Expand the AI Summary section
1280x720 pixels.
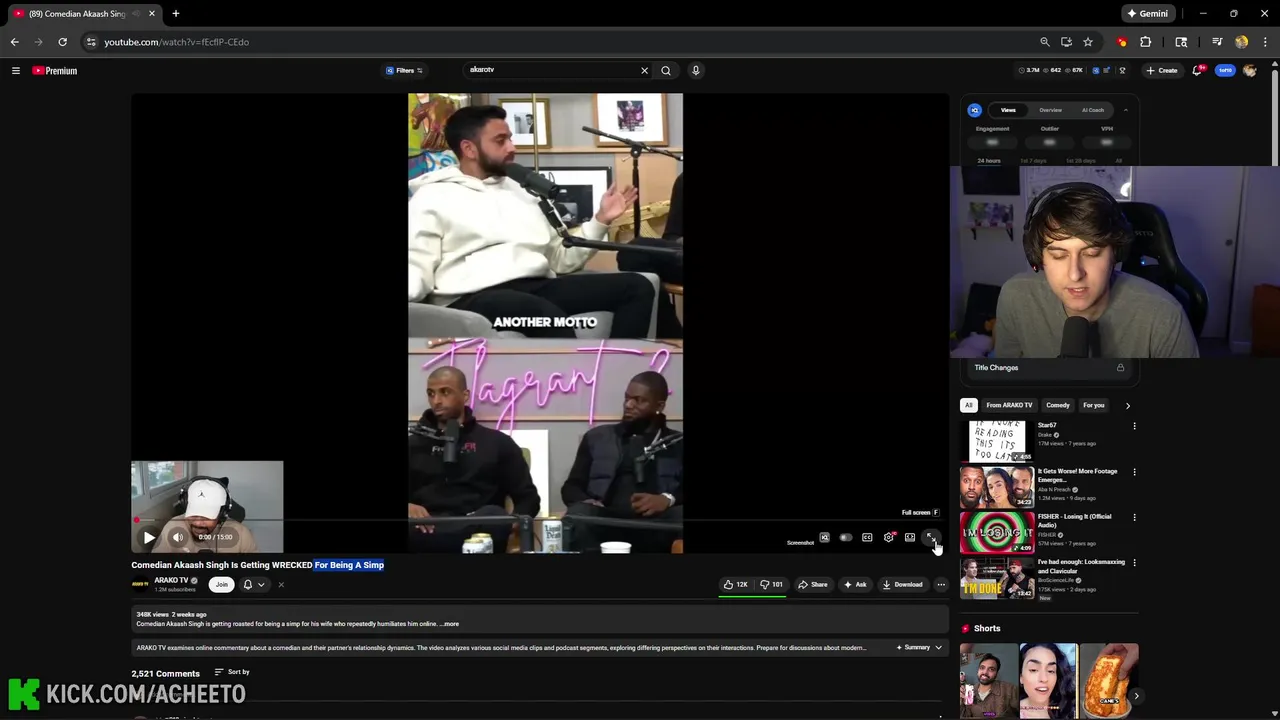pyautogui.click(x=919, y=647)
